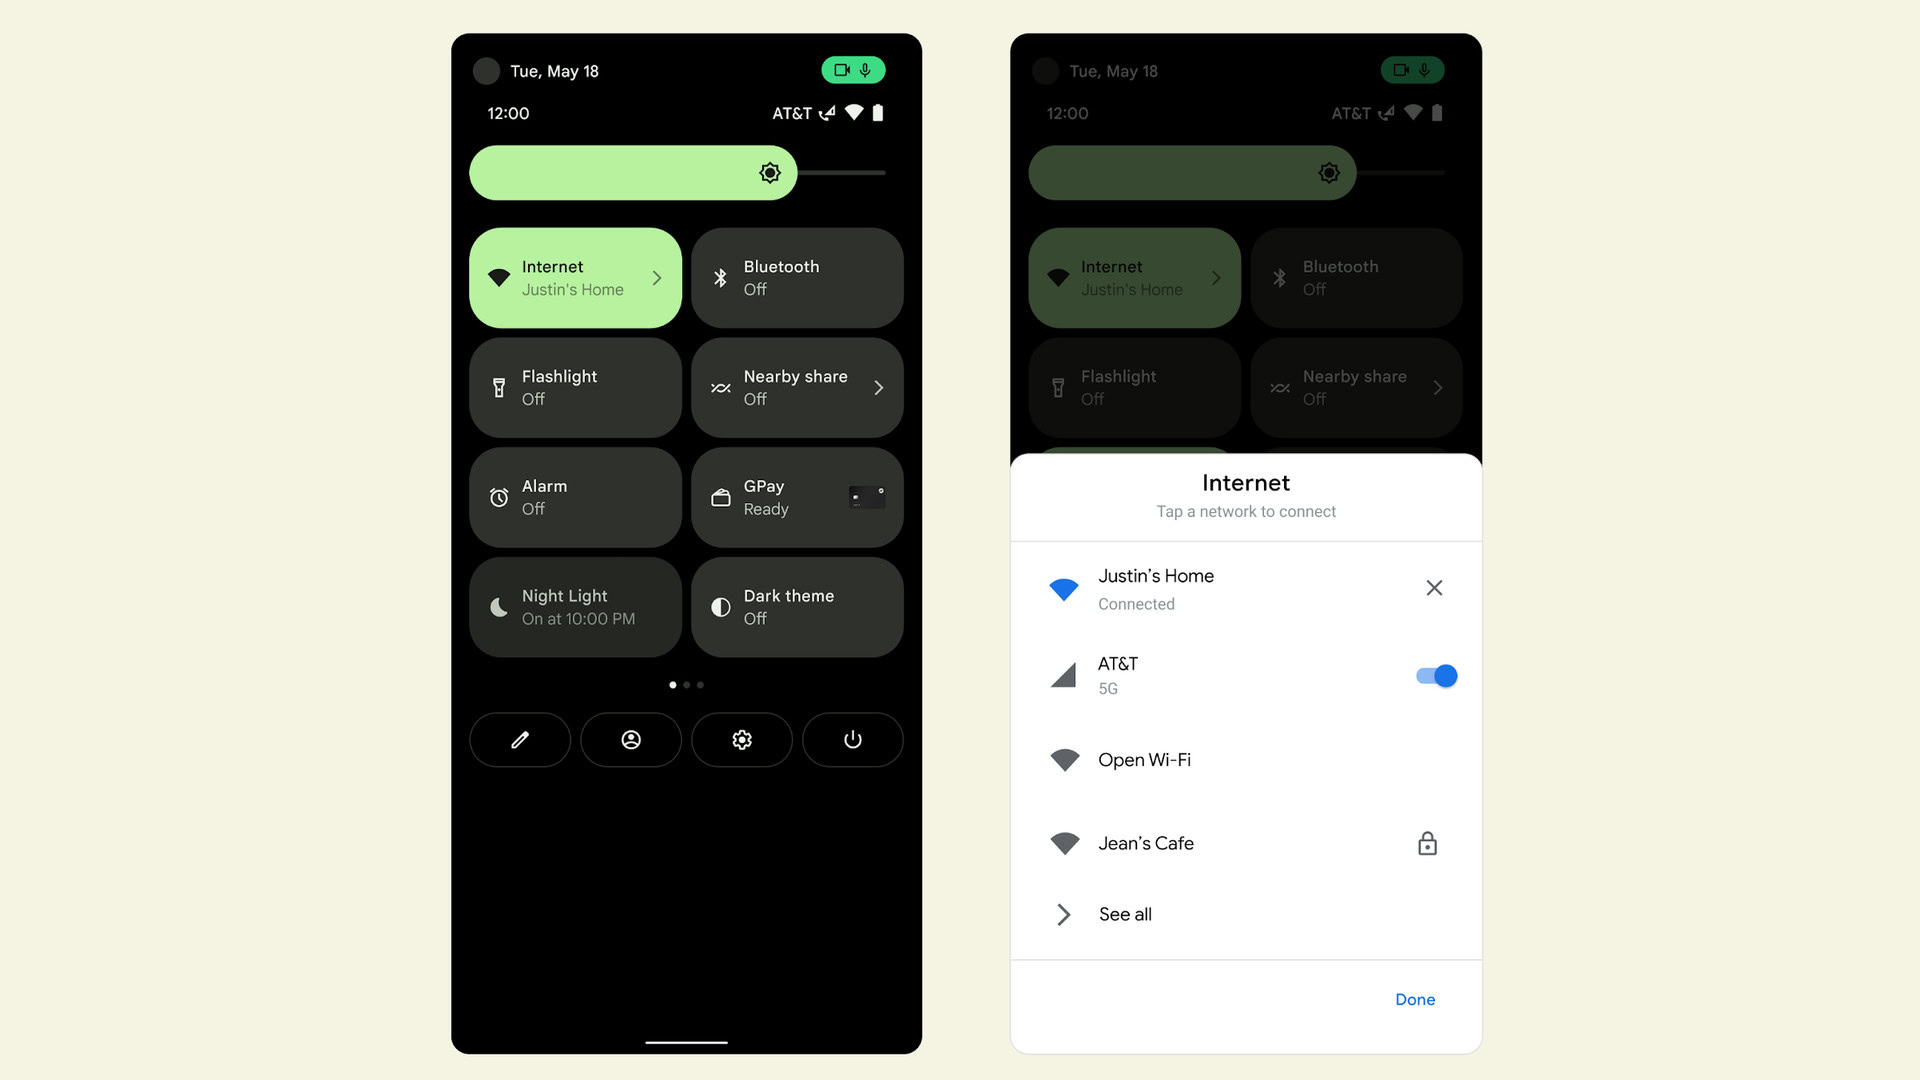1920x1080 pixels.
Task: Tap the GPay quick settings tile
Action: 798,497
